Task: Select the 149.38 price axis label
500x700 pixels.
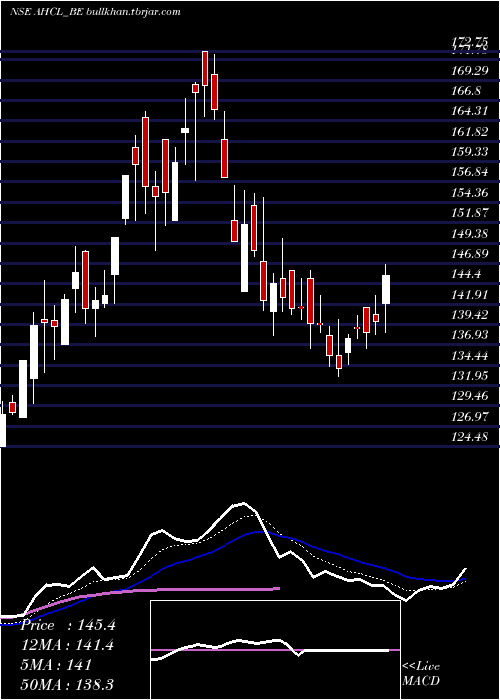Action: pos(469,233)
